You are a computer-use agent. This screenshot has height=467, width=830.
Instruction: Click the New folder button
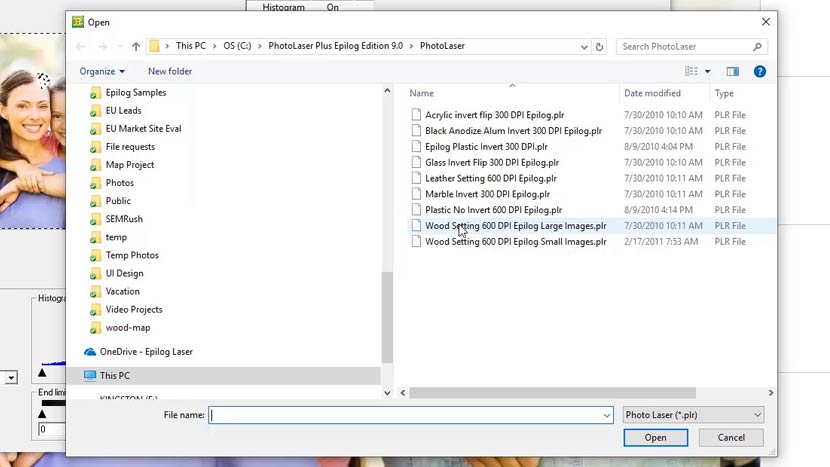coord(170,71)
